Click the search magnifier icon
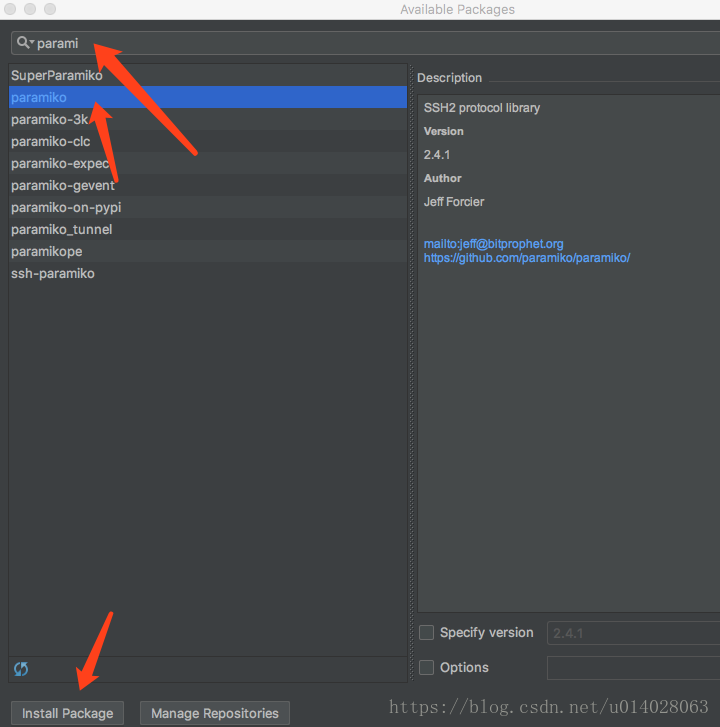 click(x=22, y=43)
